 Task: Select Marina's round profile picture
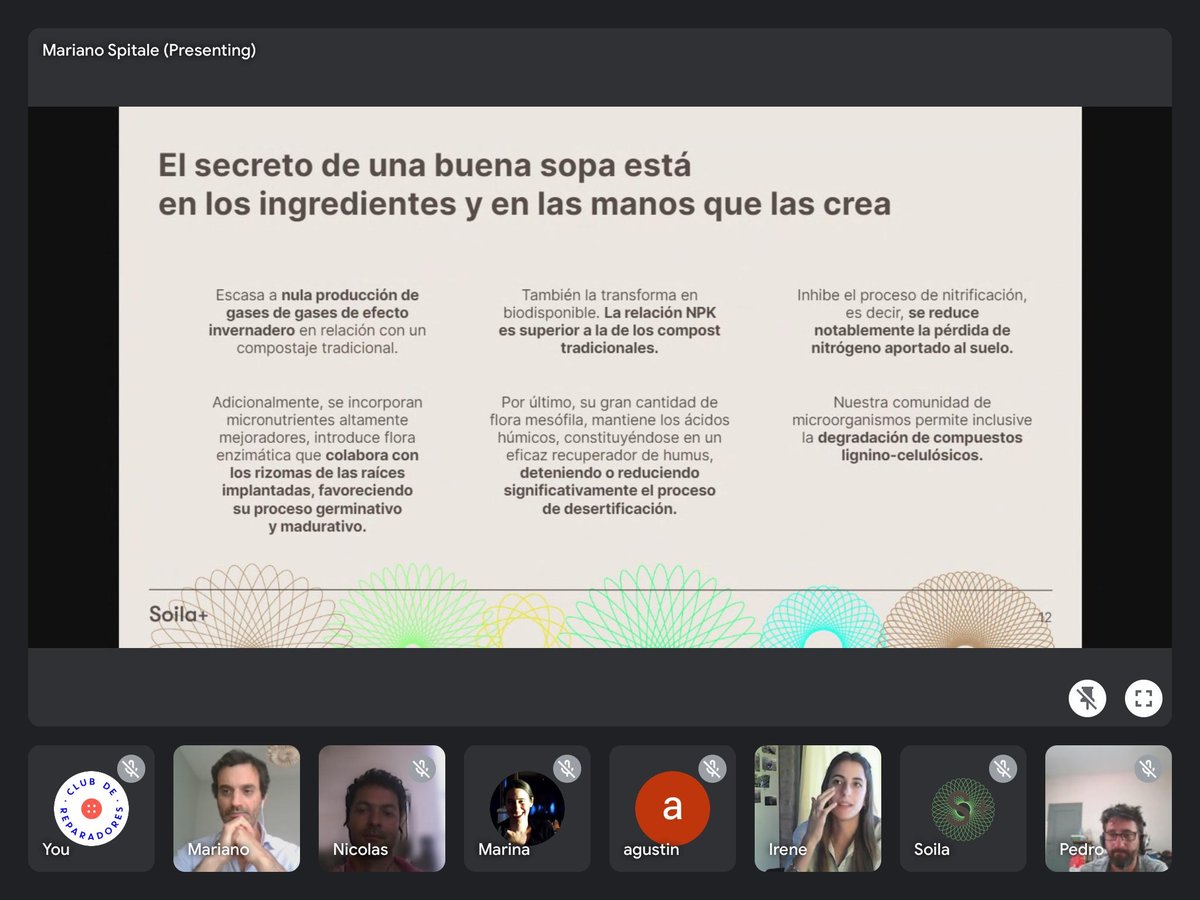(x=527, y=809)
